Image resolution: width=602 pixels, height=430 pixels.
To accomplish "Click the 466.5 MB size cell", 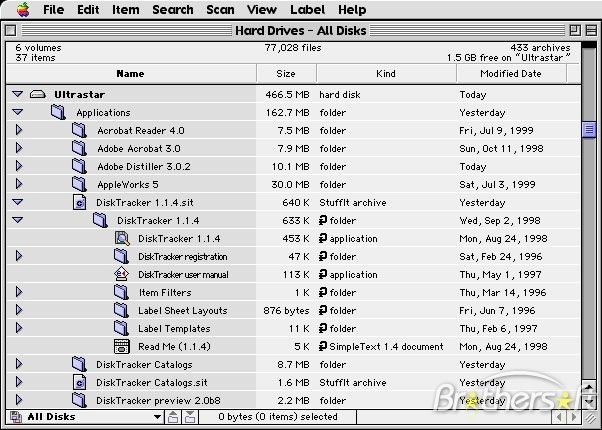I will 287,94.
